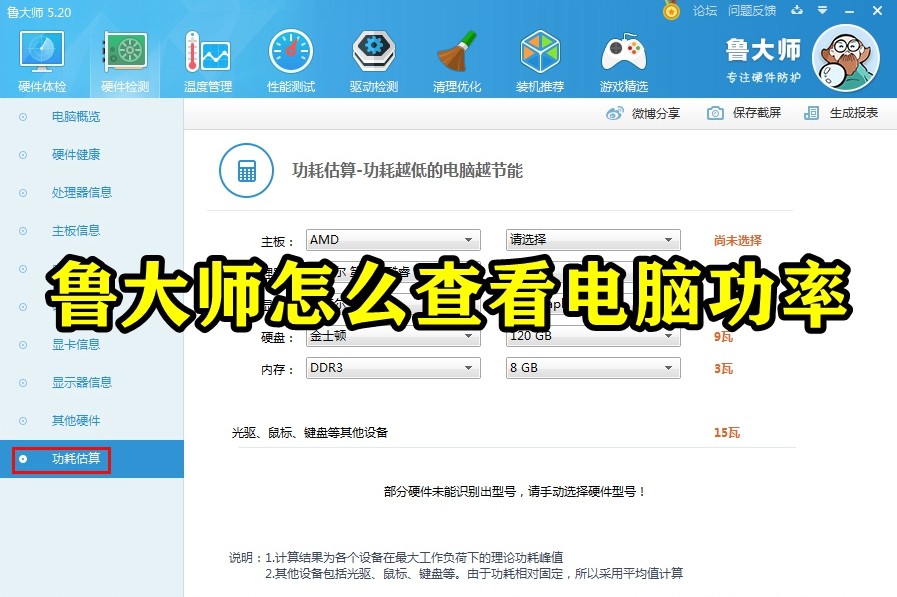Select 处理器信息 in the sidebar

coord(82,193)
